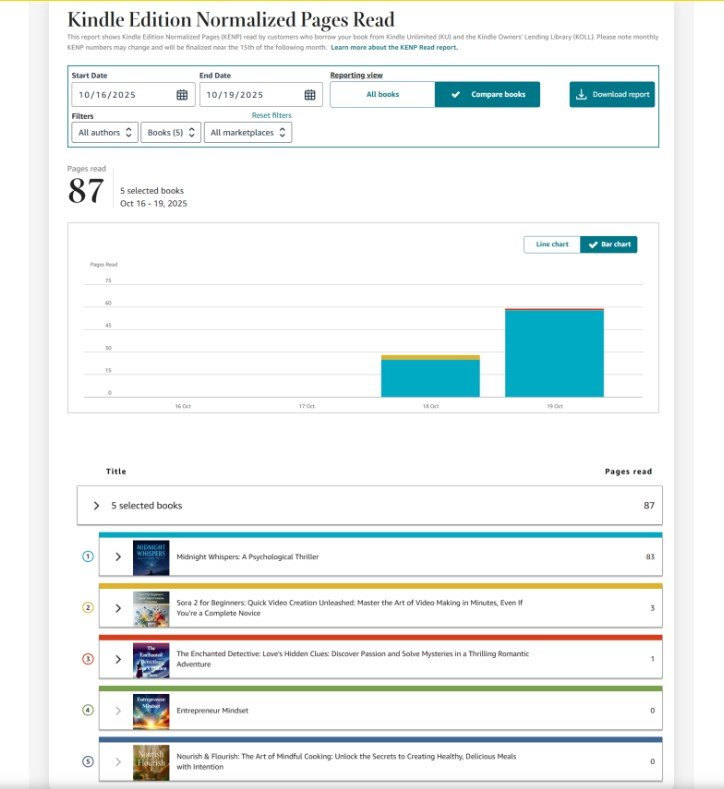
Task: Click the 19 Oct bar in chart
Action: coord(554,353)
